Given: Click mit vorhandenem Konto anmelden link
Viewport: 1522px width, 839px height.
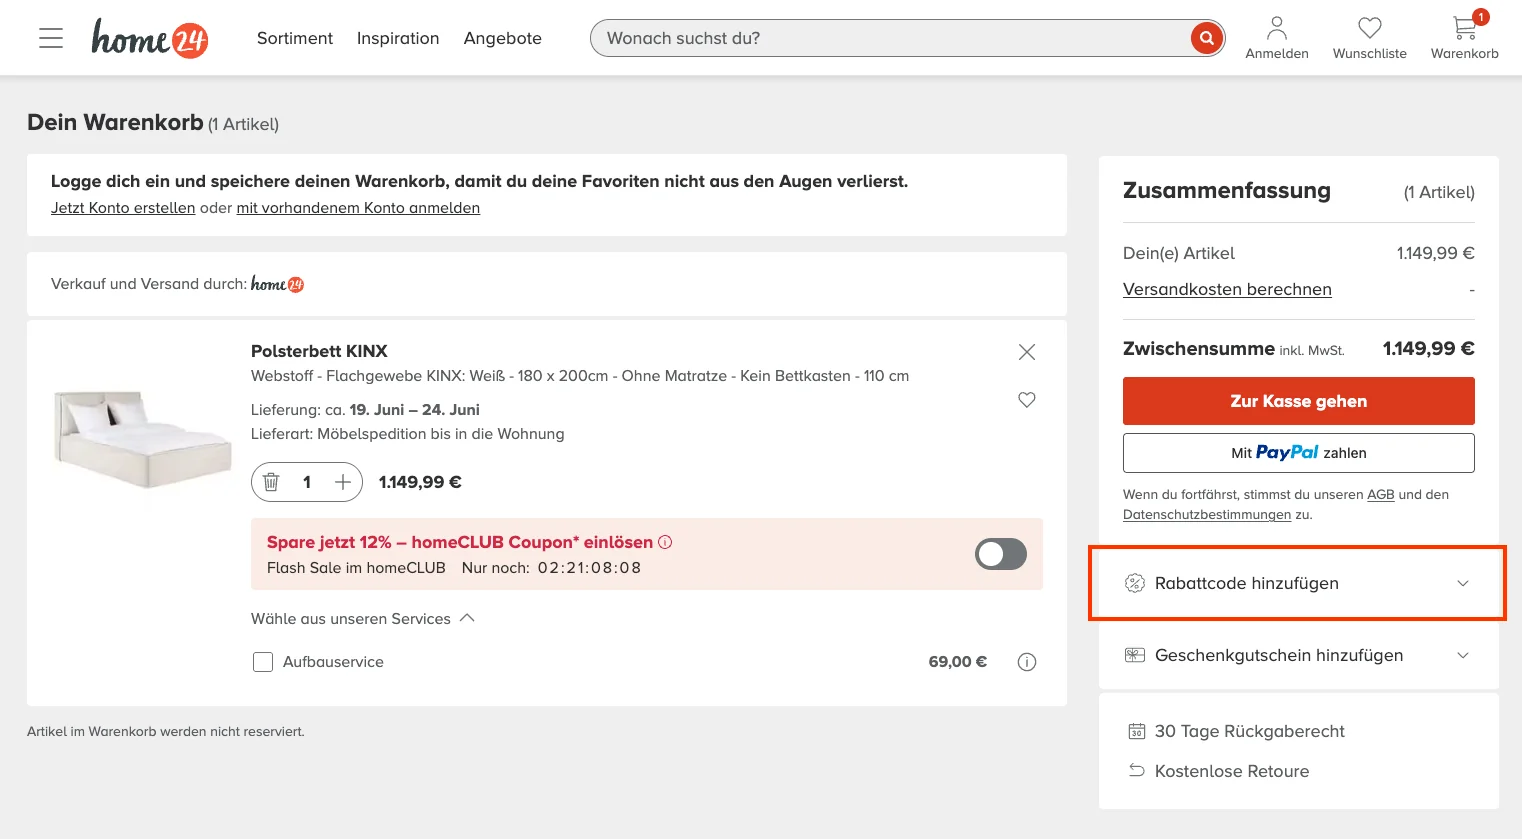Looking at the screenshot, I should pyautogui.click(x=358, y=208).
